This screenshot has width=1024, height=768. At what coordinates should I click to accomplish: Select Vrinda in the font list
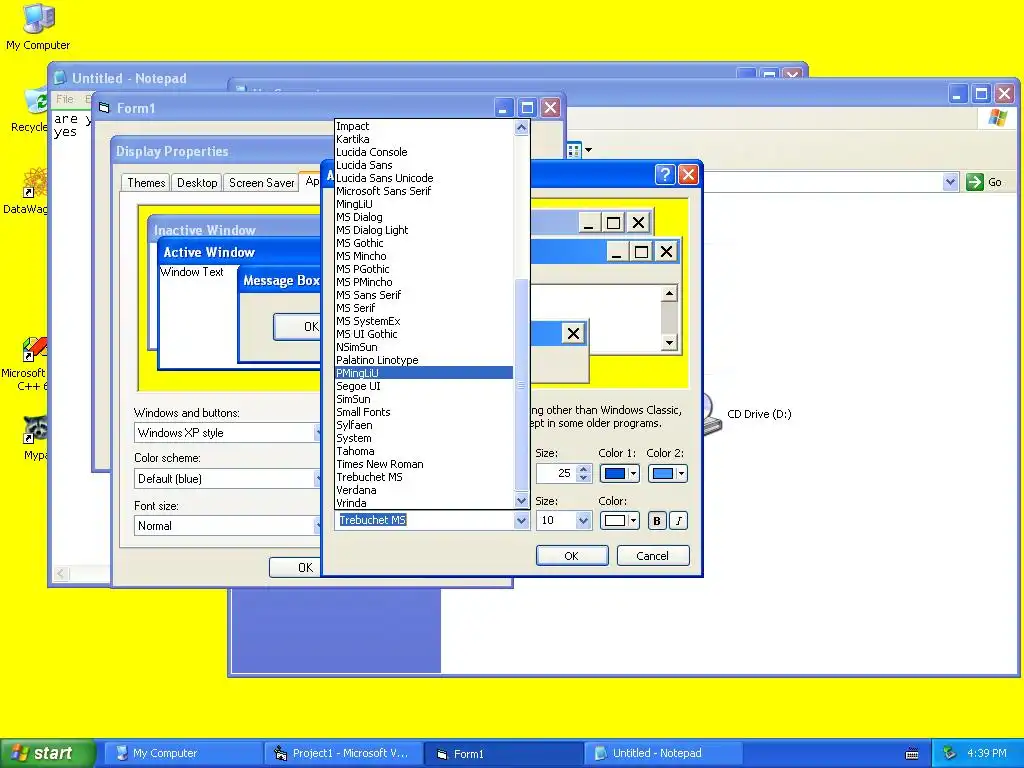coord(424,503)
